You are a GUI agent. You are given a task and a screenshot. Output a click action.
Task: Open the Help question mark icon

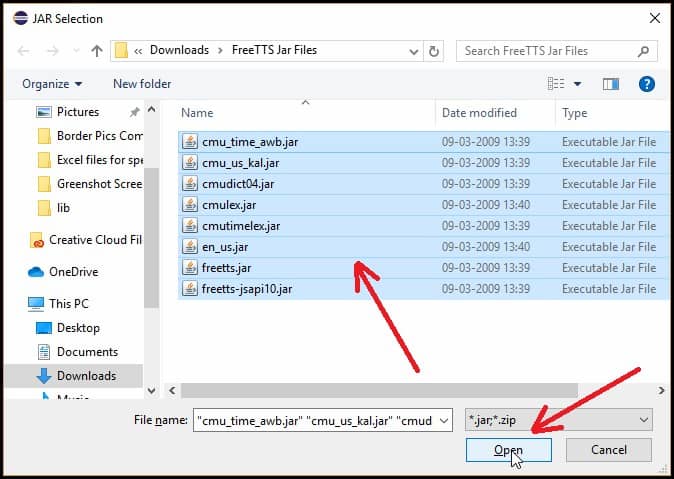[x=646, y=84]
